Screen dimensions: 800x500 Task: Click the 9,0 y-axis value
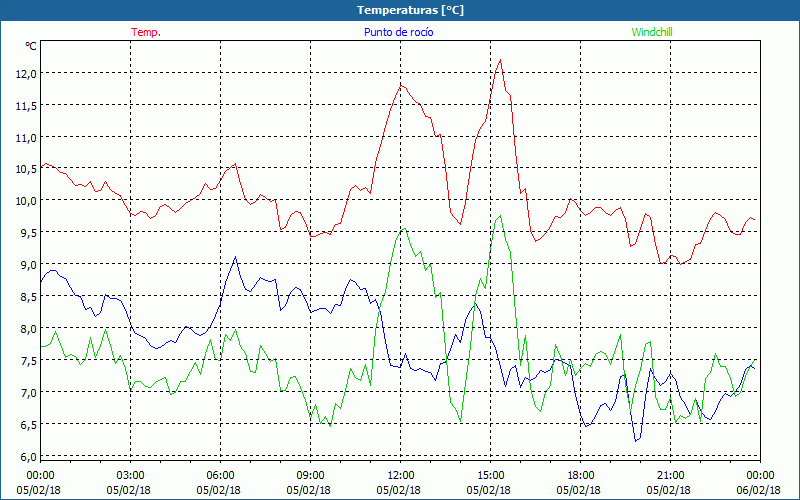pos(29,264)
